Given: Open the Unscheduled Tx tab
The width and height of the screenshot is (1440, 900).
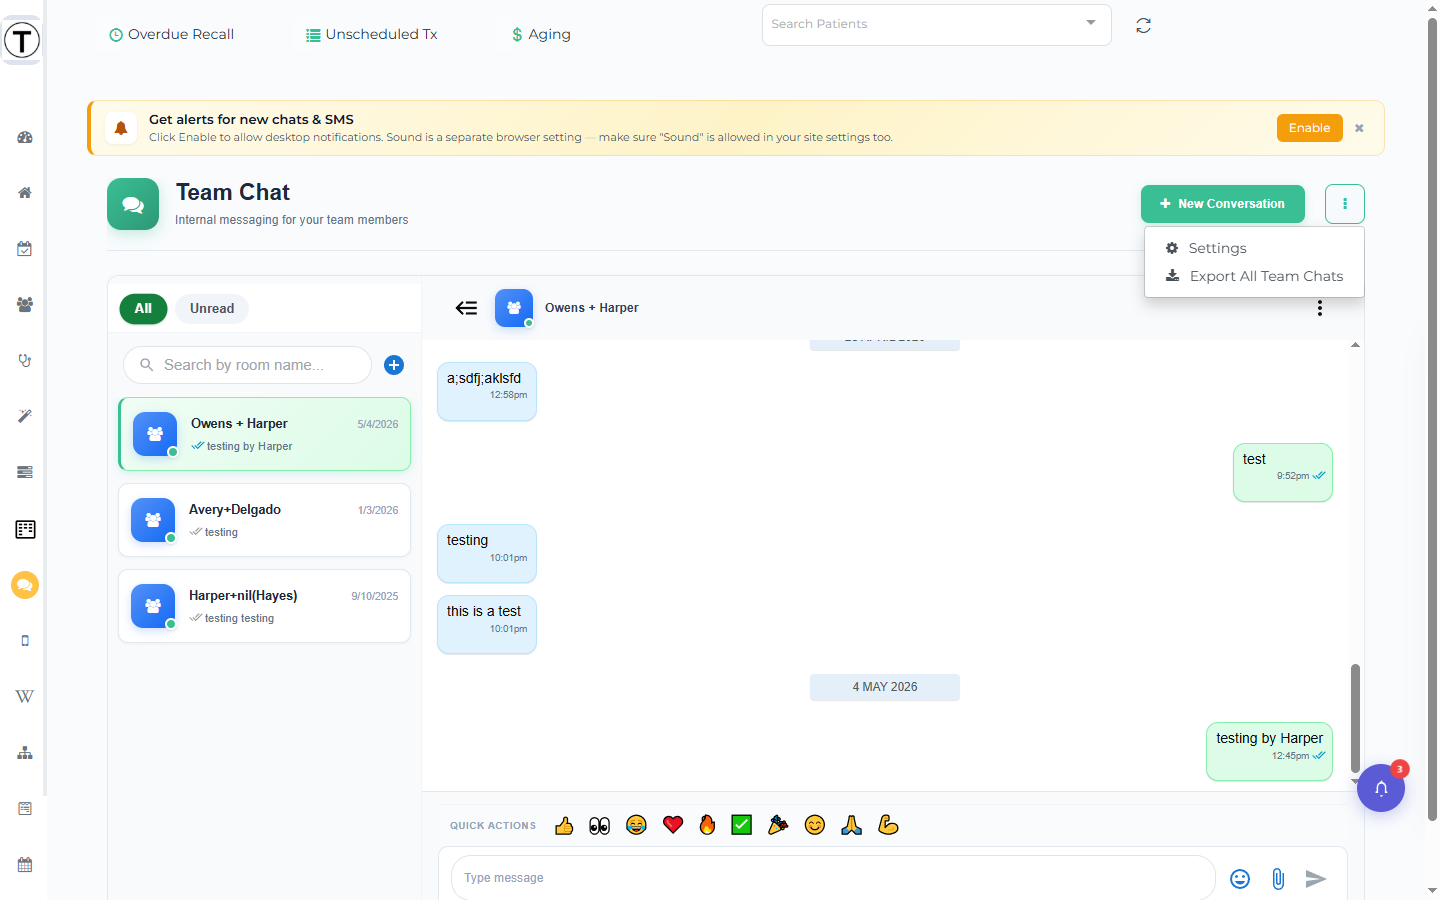Looking at the screenshot, I should [x=372, y=34].
